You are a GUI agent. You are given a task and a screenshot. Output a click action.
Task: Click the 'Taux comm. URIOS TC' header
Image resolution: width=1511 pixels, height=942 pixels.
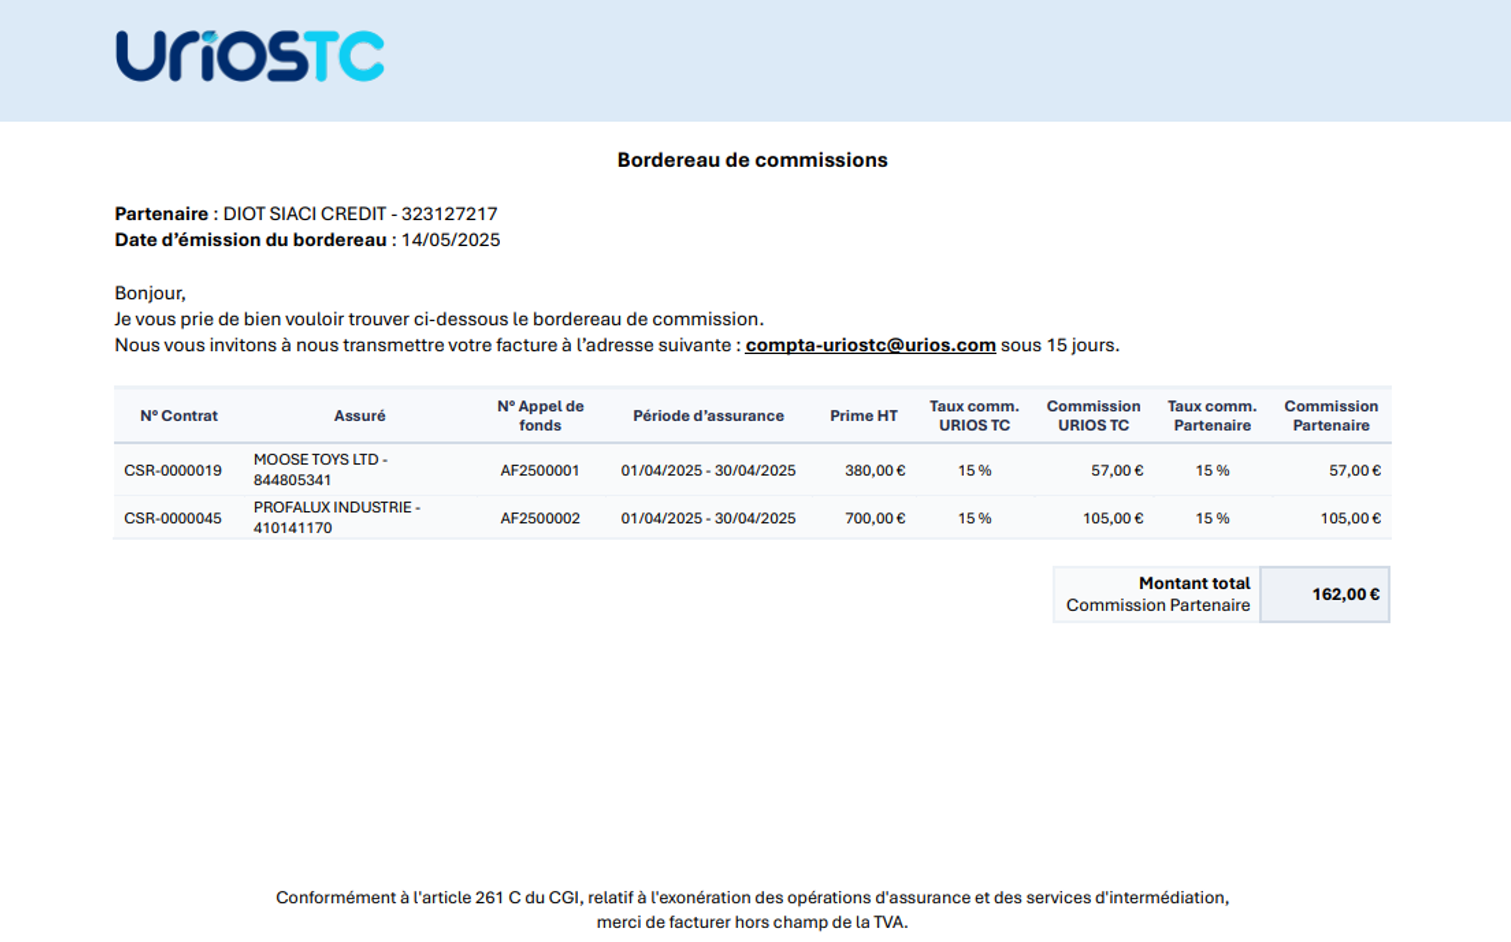click(974, 416)
